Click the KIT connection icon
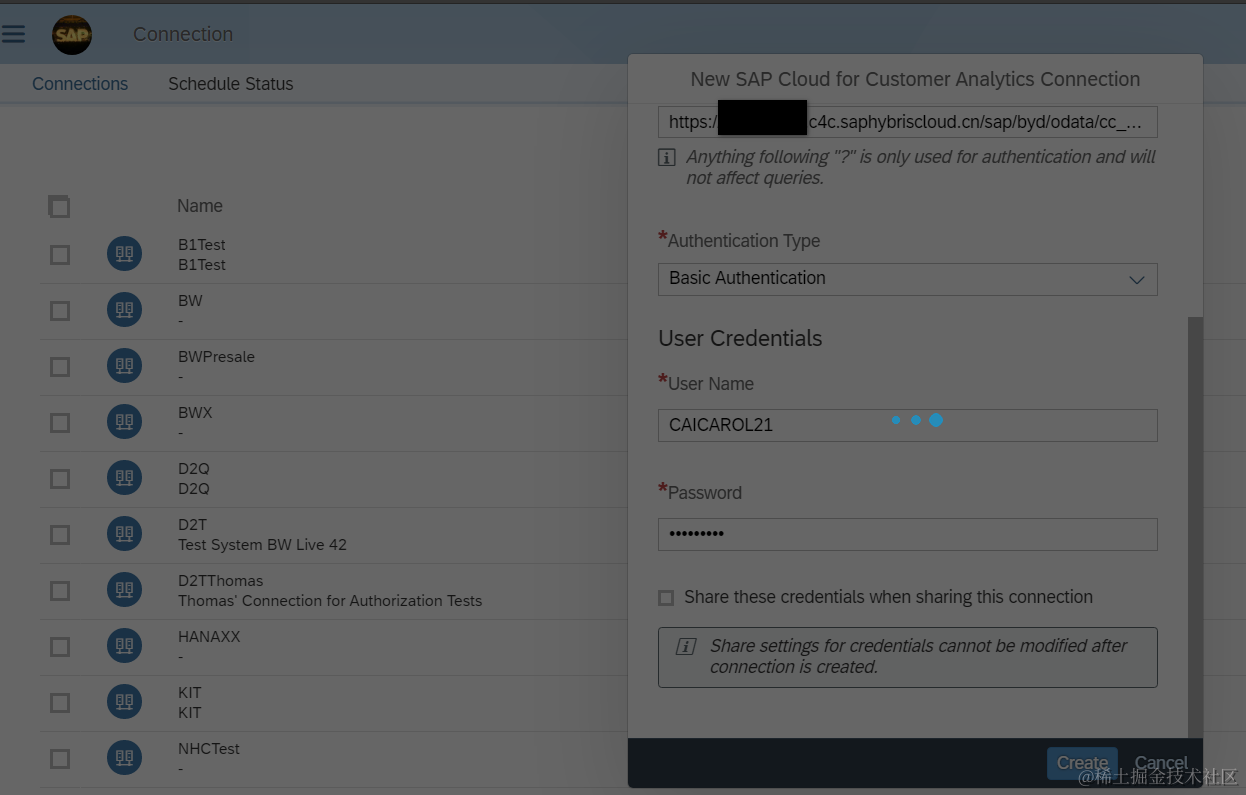1246x795 pixels. [125, 703]
